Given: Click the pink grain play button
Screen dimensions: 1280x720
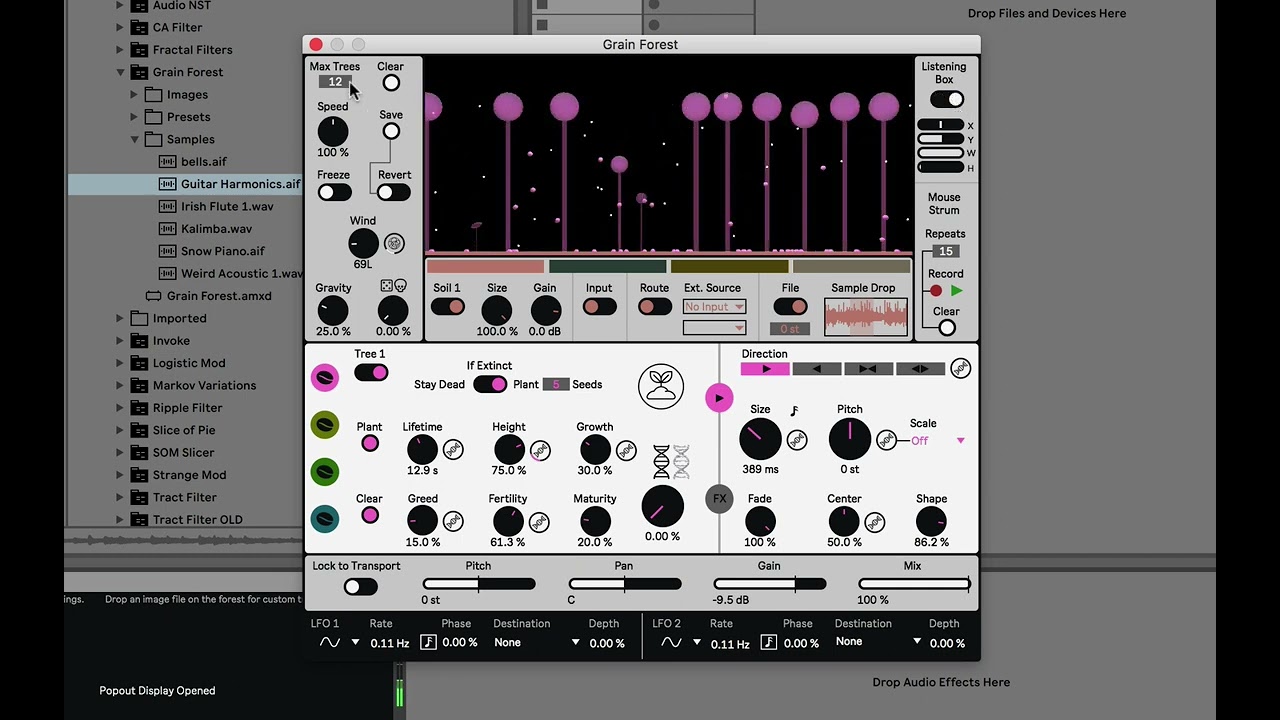Looking at the screenshot, I should (x=718, y=398).
